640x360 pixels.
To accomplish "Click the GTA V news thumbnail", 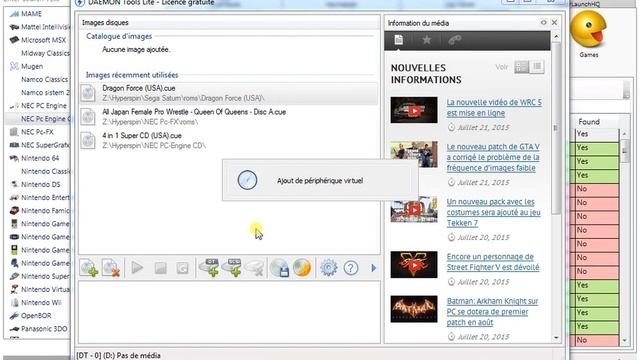I will (414, 154).
